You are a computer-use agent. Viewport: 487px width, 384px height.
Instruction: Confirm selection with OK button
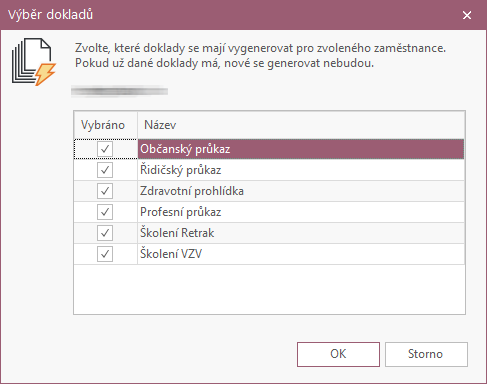(338, 354)
